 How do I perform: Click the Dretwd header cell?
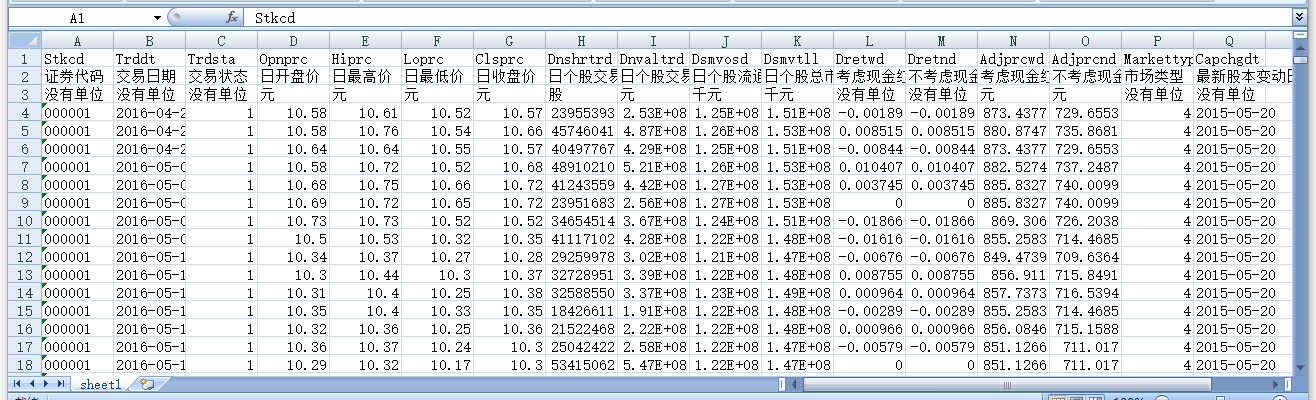point(869,58)
